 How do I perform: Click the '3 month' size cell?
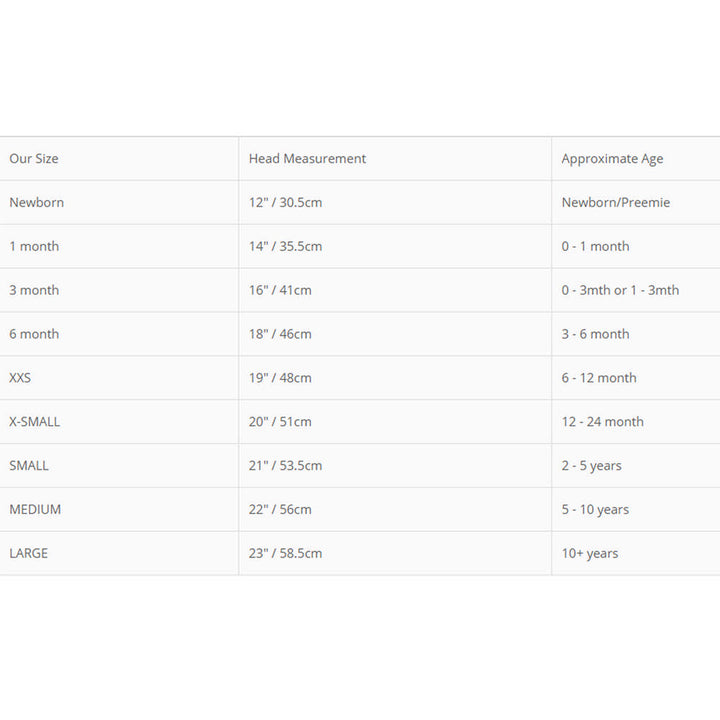[34, 291]
